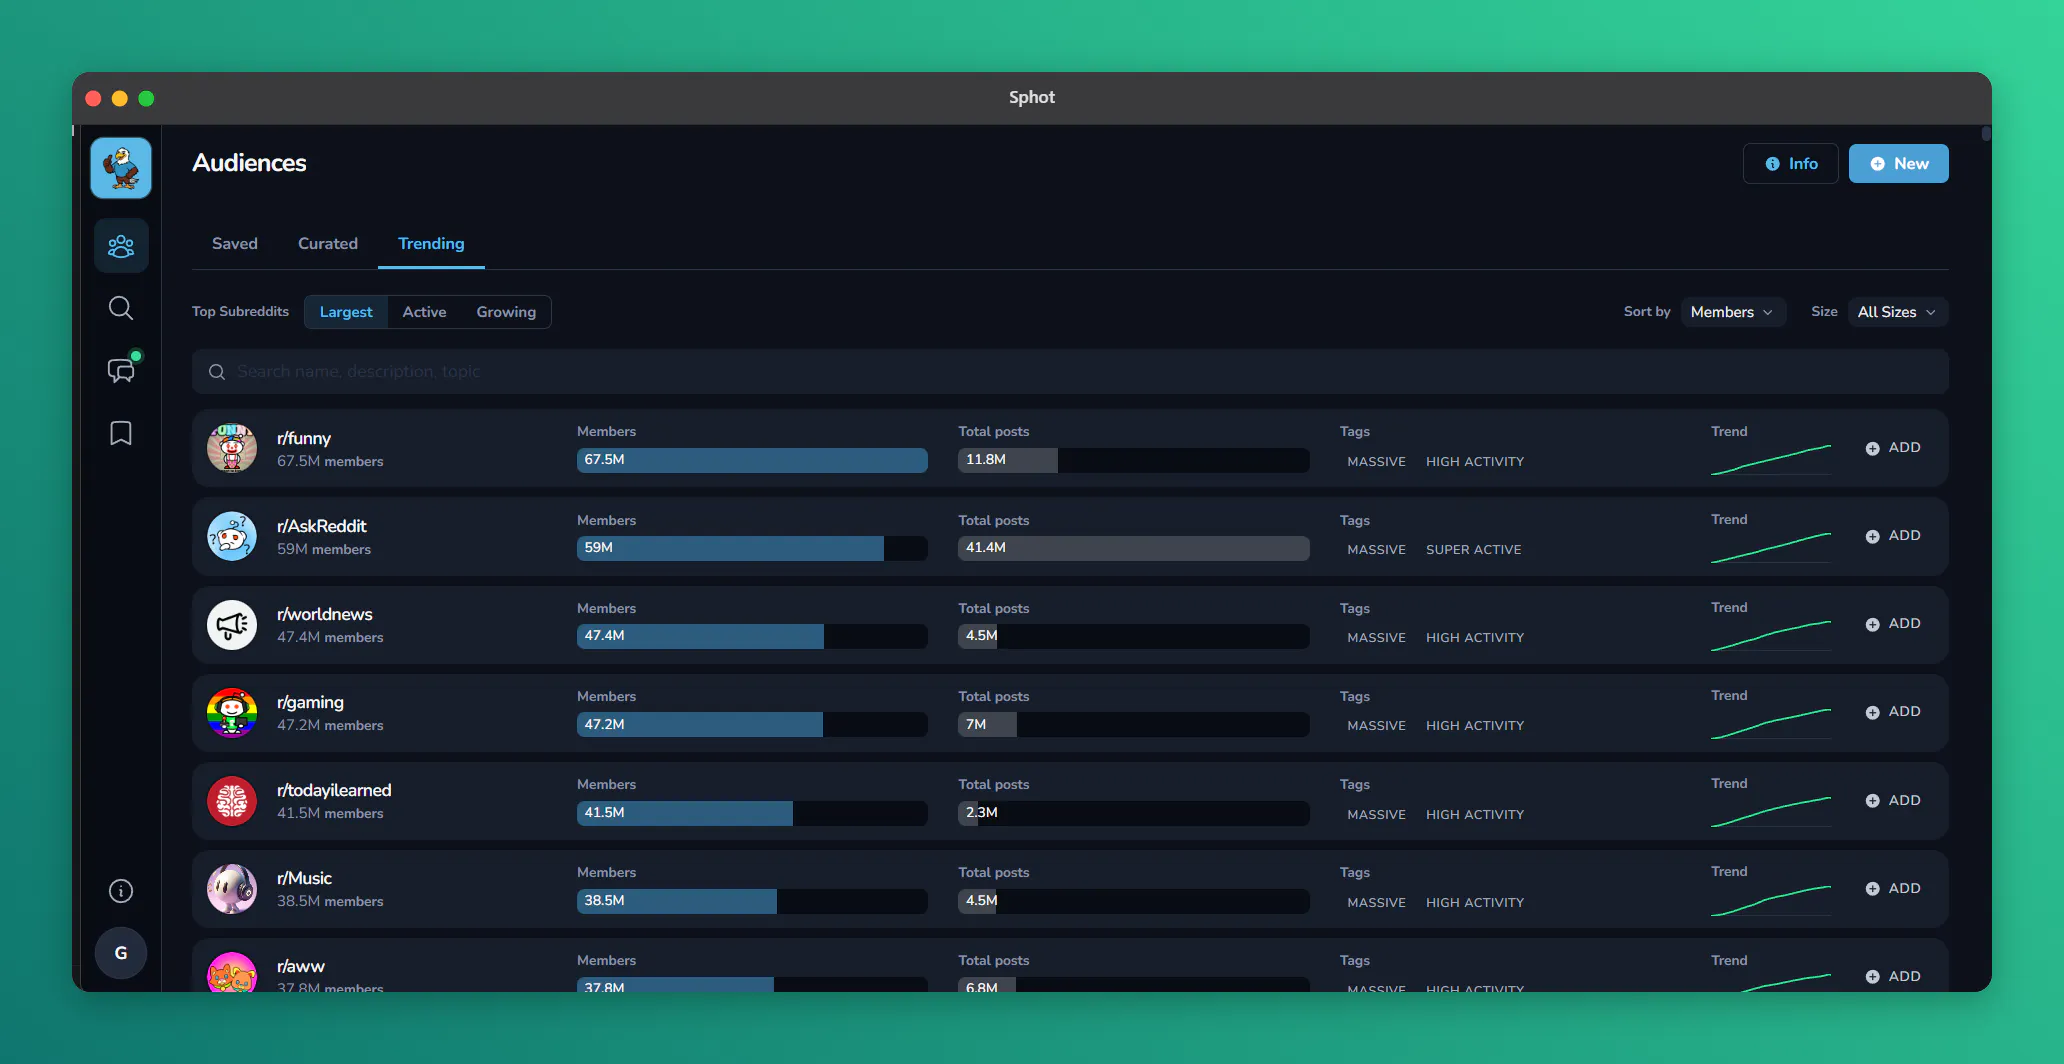Focus the search name, description, topic field

coord(1070,372)
